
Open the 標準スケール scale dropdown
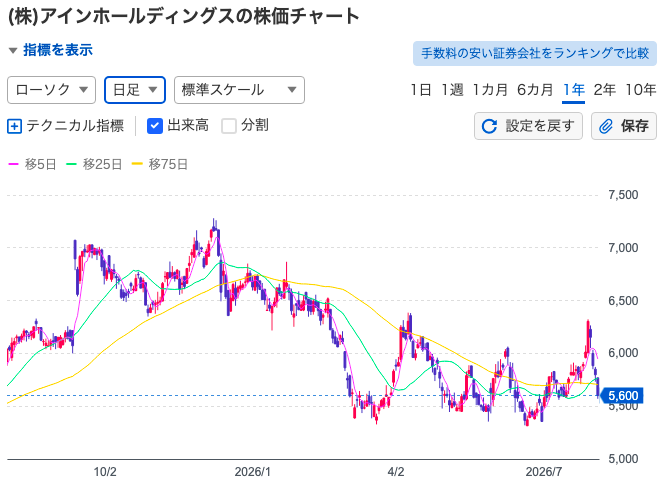coord(239,90)
